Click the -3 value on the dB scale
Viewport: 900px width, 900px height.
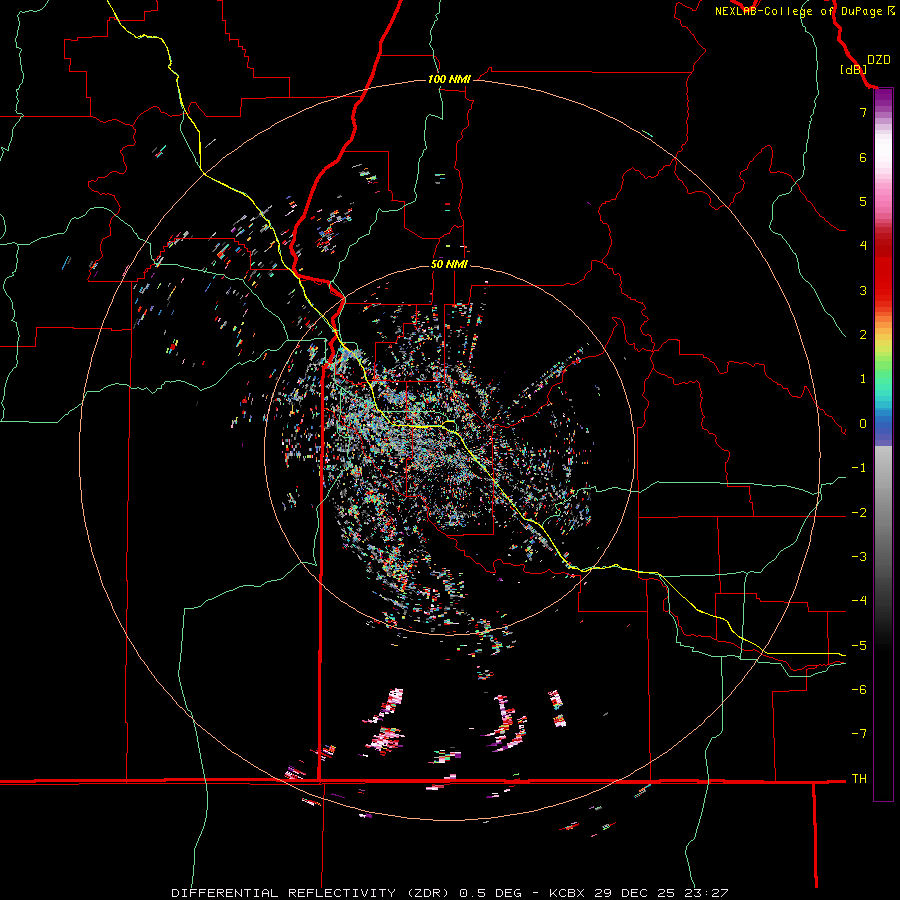click(859, 557)
